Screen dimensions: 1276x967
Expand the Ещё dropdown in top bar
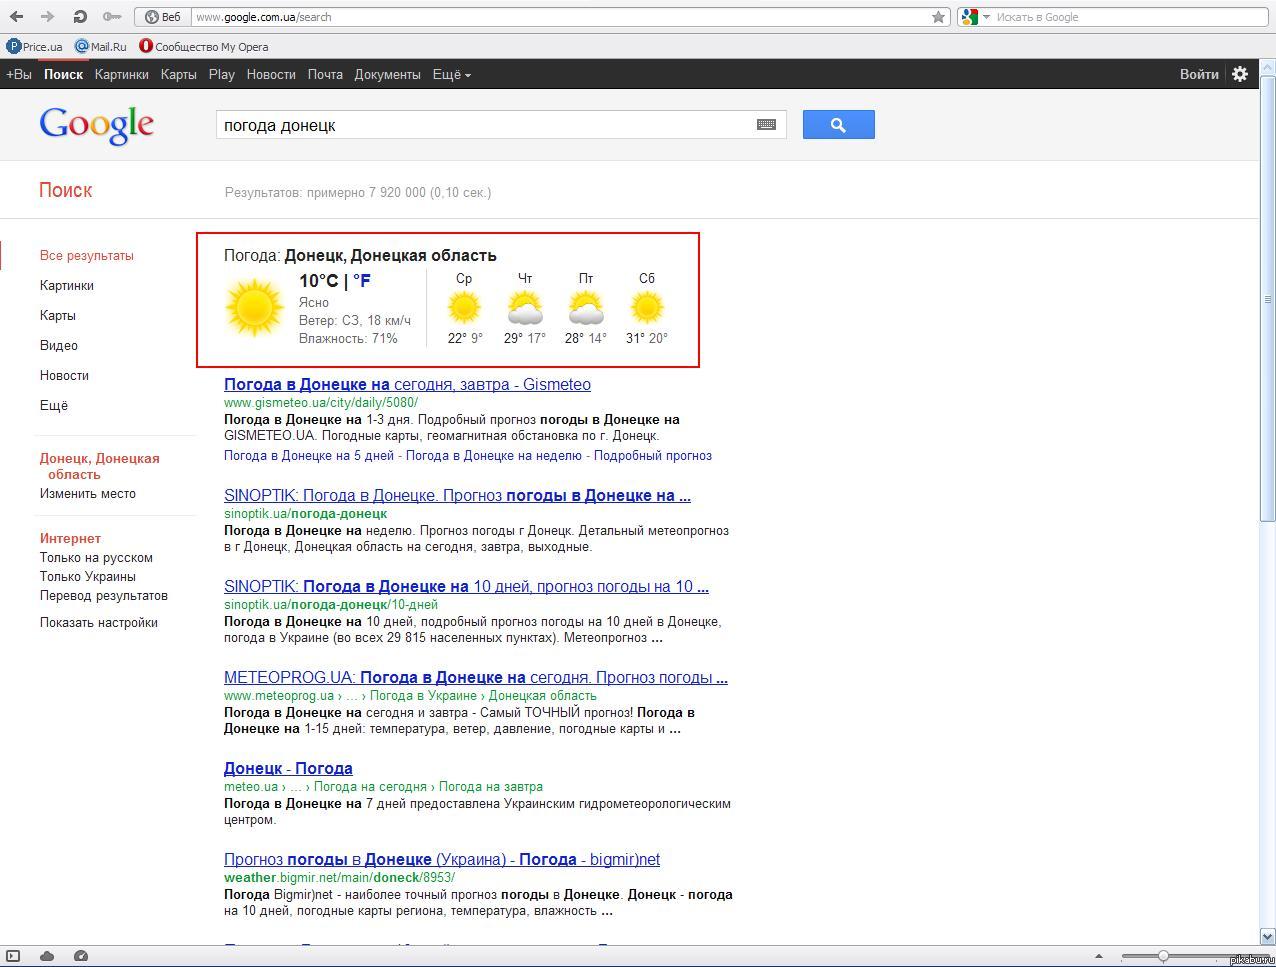pyautogui.click(x=451, y=74)
